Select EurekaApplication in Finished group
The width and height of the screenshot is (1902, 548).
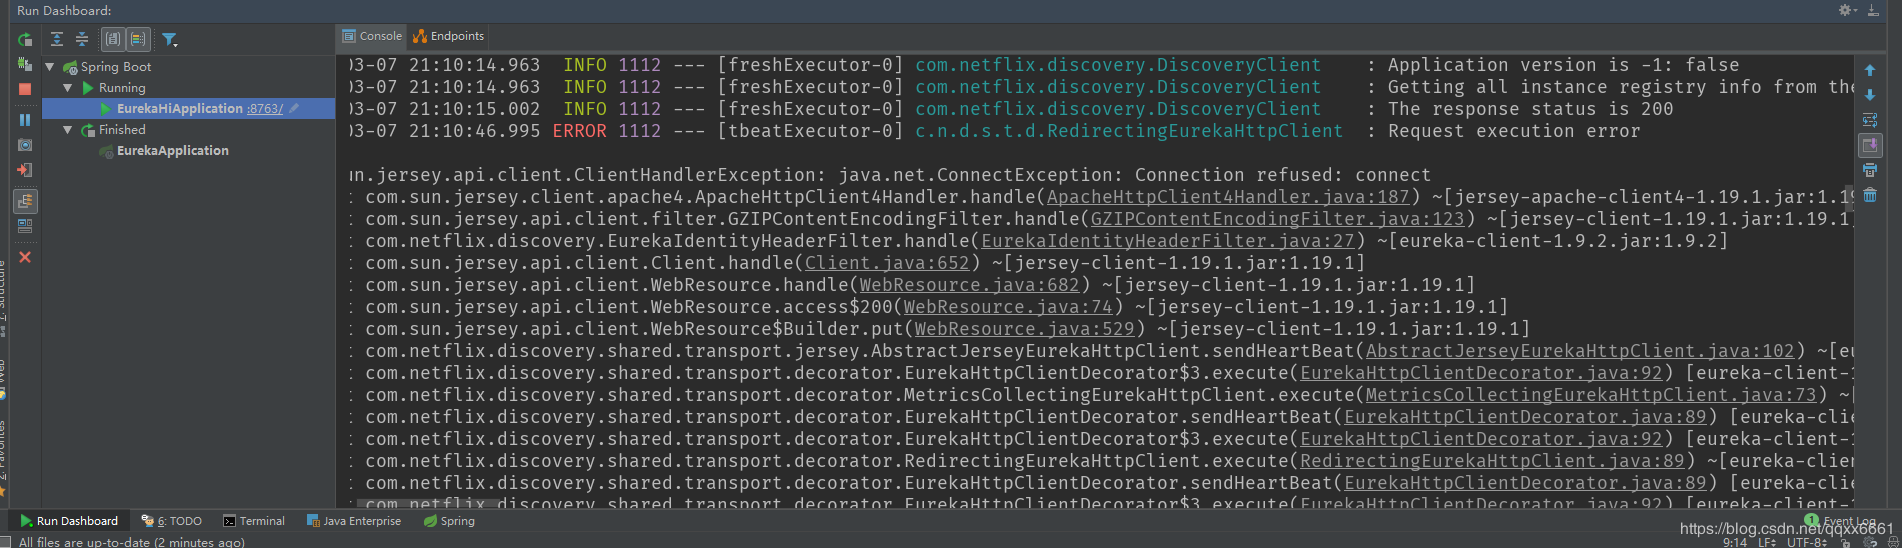tap(172, 151)
